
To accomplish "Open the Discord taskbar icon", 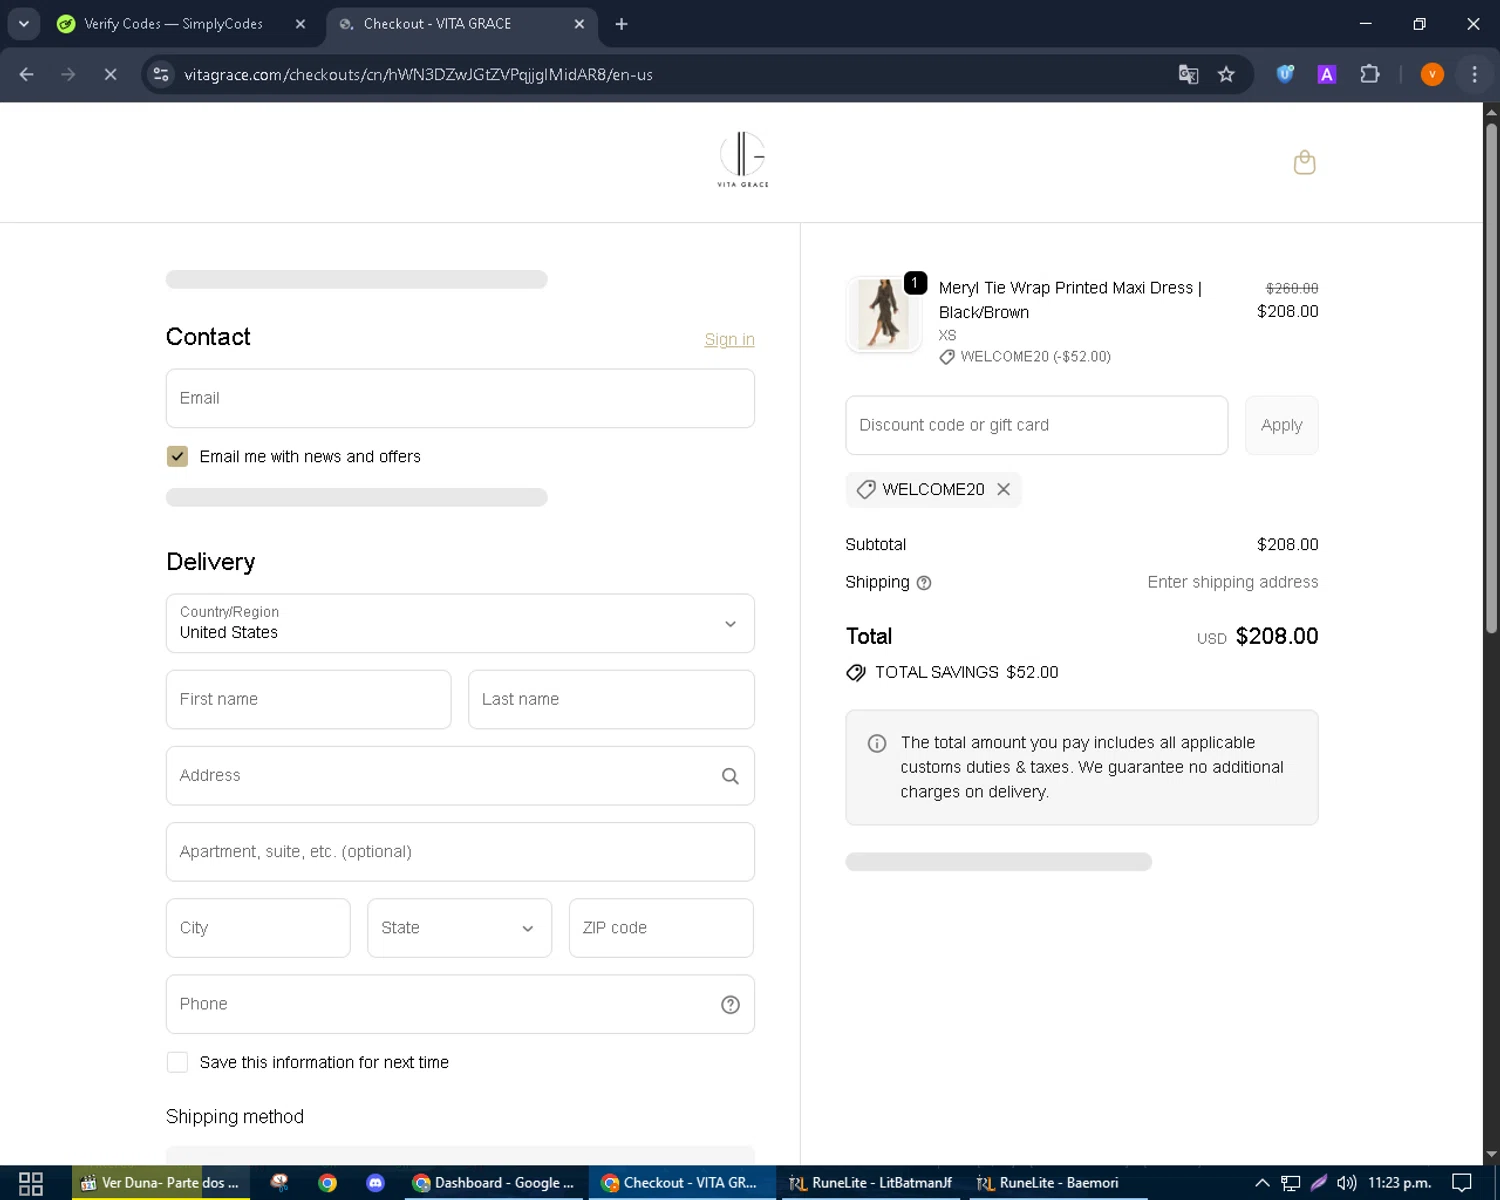I will (375, 1183).
